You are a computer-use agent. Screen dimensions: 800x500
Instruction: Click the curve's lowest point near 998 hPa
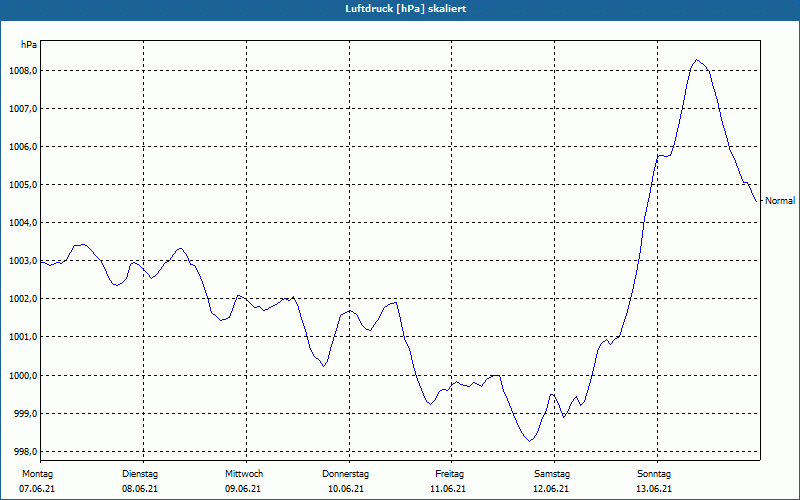click(530, 441)
